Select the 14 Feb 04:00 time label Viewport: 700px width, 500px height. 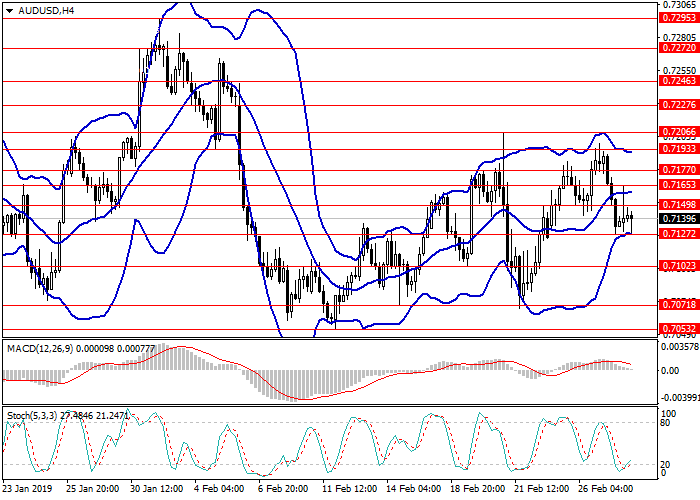point(414,489)
